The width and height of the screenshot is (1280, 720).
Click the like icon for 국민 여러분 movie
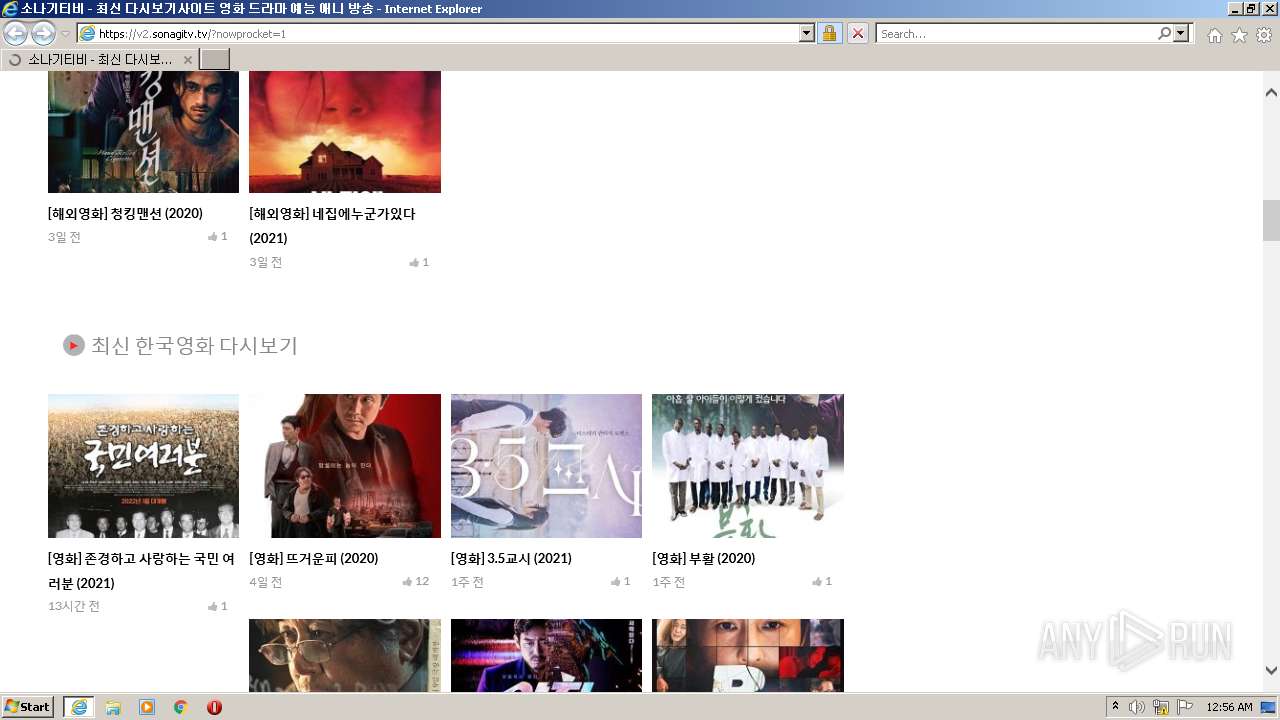[213, 606]
